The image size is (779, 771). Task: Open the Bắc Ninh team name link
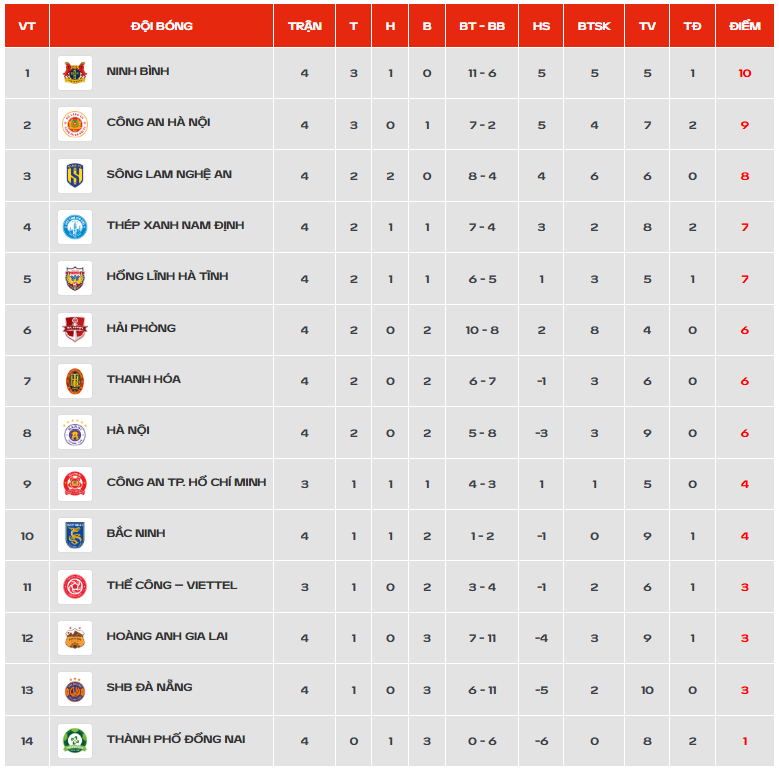coord(136,533)
